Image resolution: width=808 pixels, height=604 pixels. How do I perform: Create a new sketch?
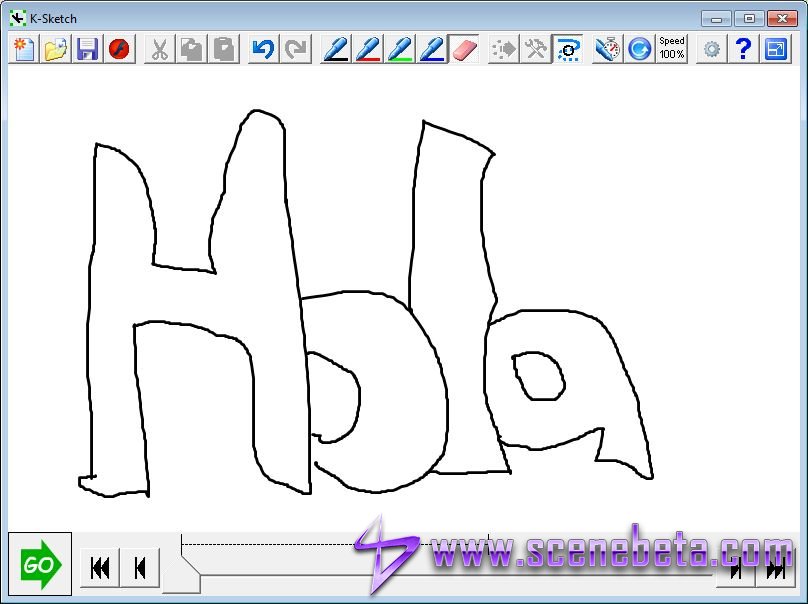pos(23,48)
